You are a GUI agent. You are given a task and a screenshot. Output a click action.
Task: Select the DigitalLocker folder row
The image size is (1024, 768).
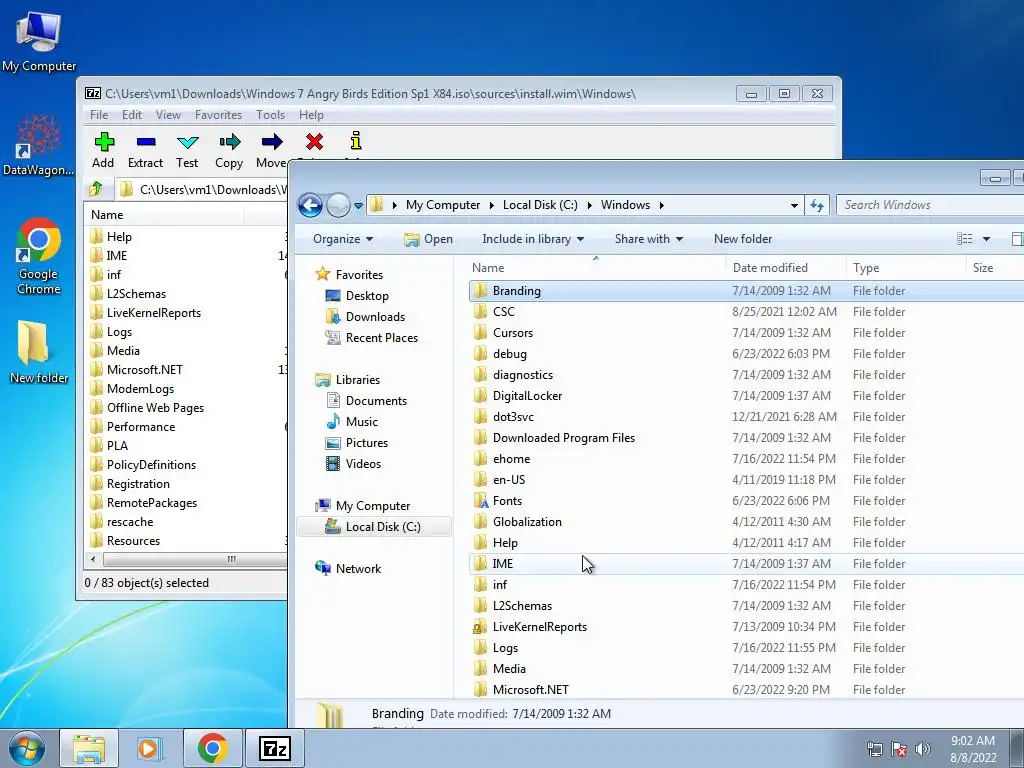746,396
